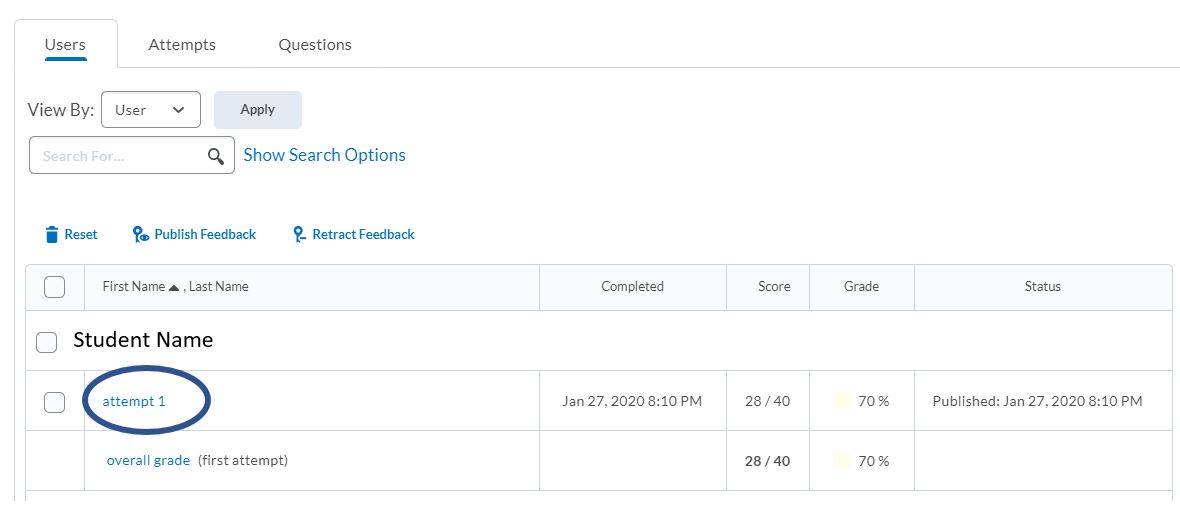Open the overall grade link
1180x507 pixels.
(x=148, y=461)
